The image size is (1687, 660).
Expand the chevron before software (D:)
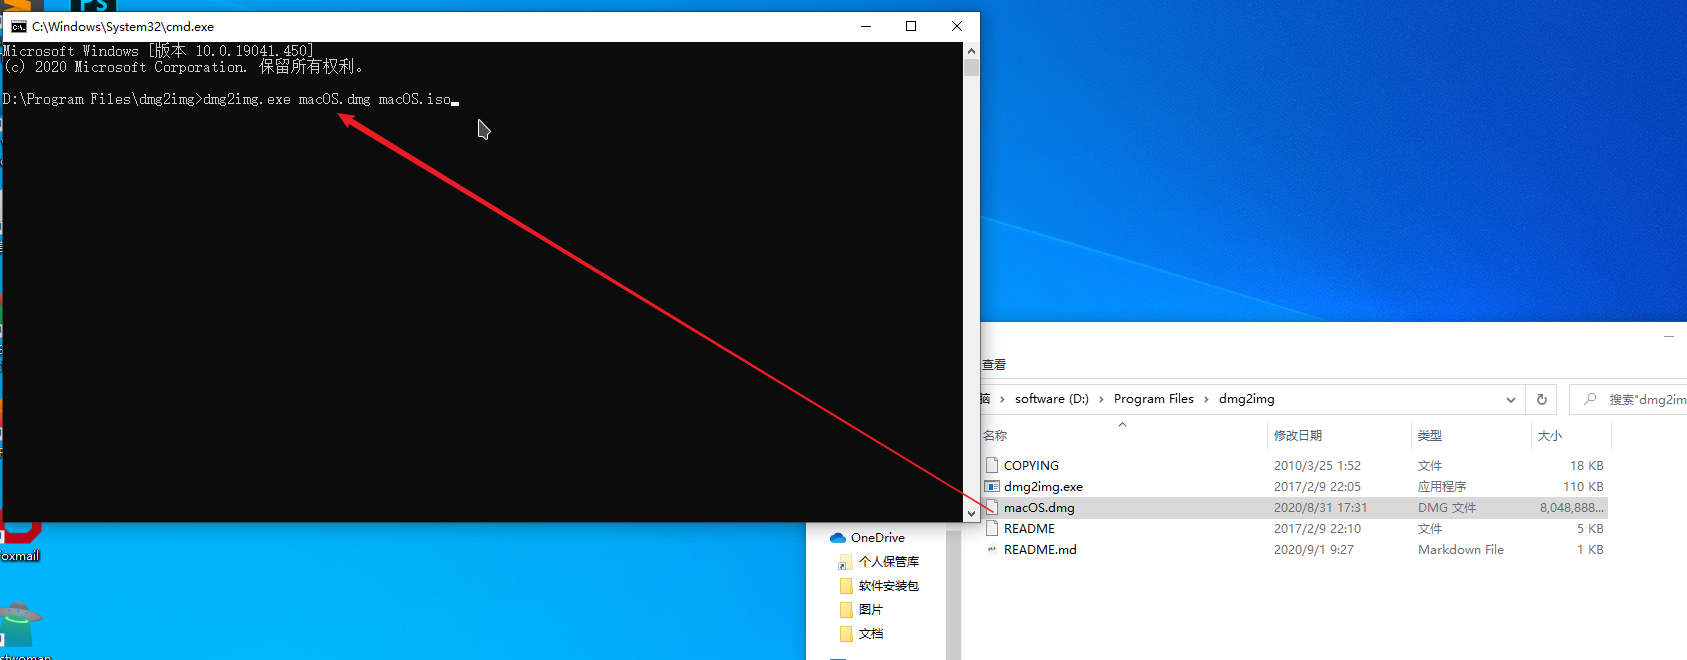pos(1002,399)
